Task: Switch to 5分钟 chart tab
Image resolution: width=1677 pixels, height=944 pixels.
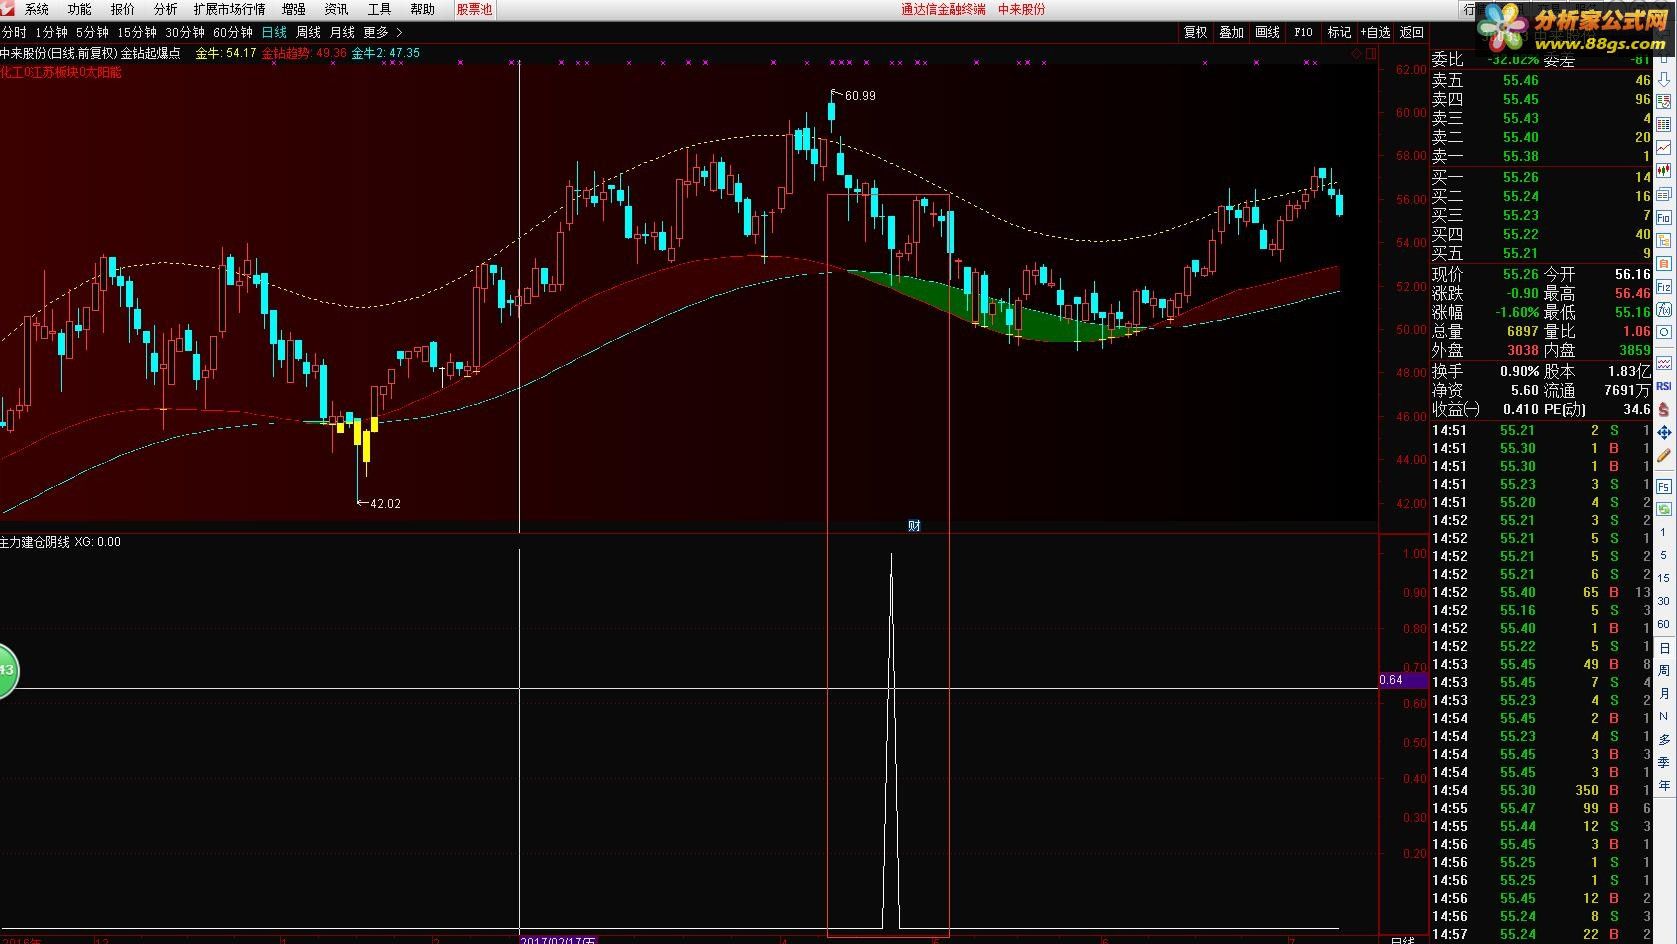Action: coord(92,32)
